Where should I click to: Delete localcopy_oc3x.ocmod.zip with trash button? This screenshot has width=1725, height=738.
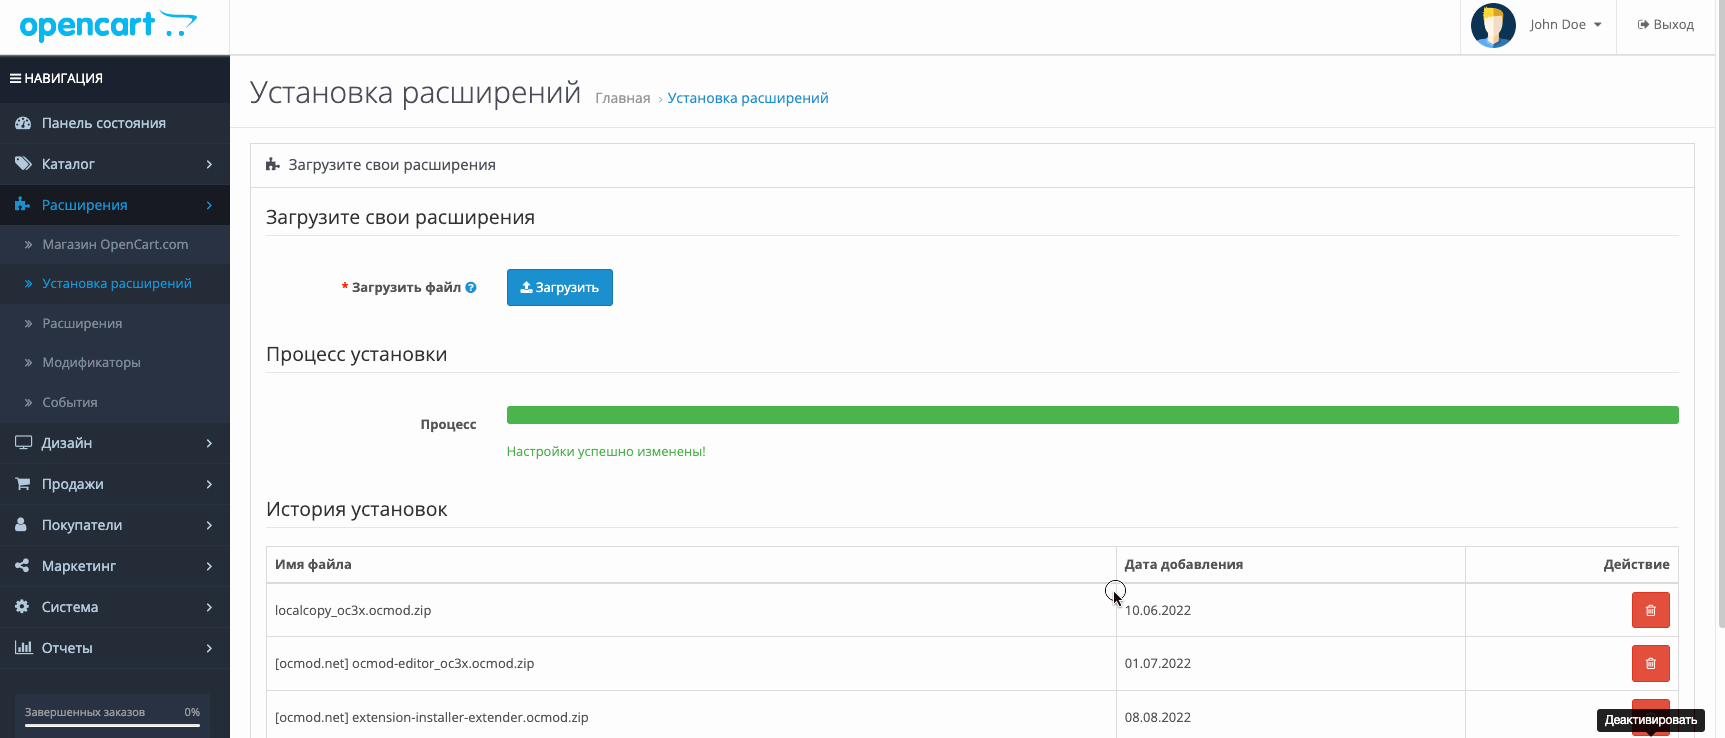[x=1650, y=610]
